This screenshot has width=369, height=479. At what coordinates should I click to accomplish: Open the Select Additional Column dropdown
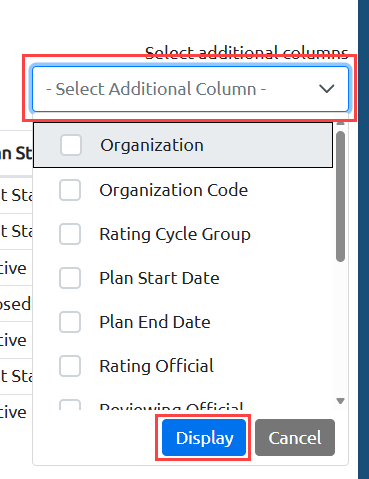point(190,89)
